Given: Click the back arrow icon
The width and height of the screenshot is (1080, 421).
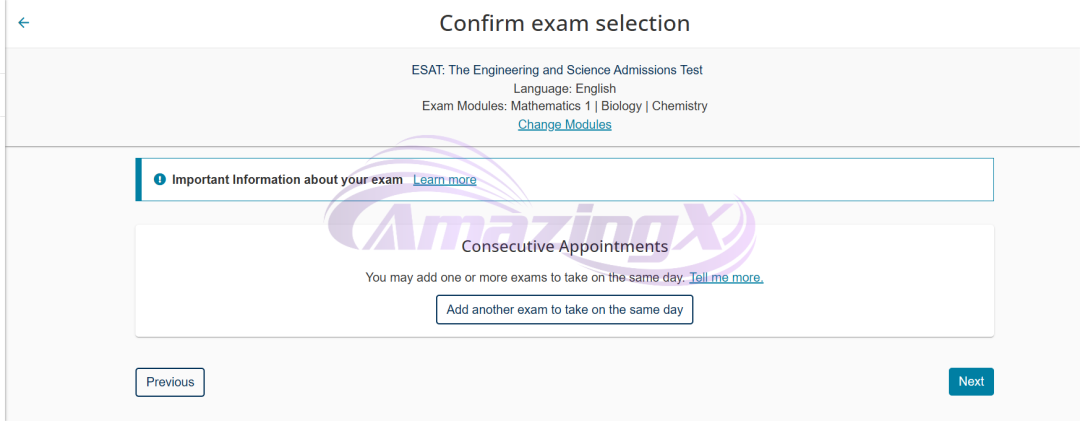Looking at the screenshot, I should (24, 23).
